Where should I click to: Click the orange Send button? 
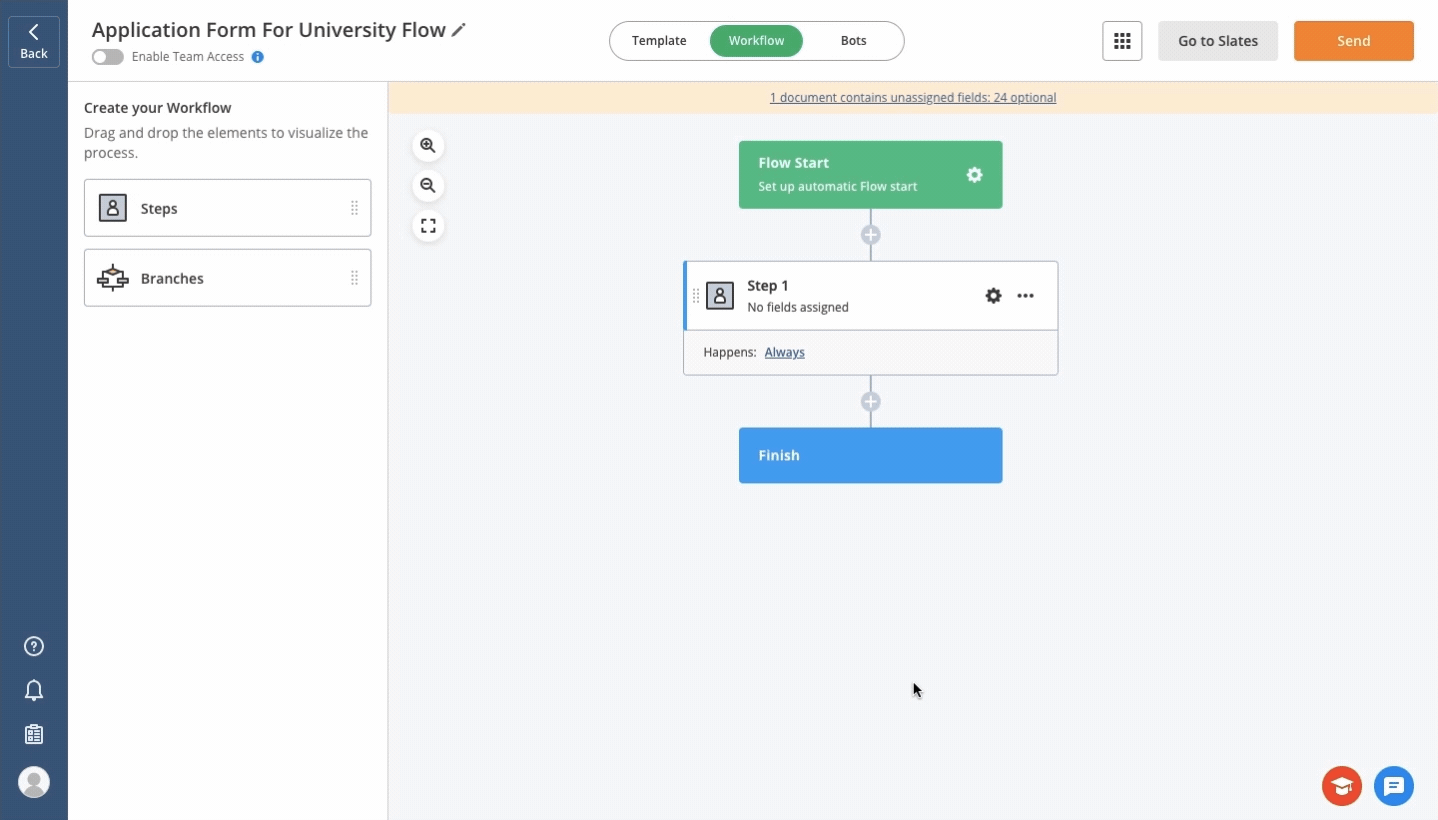[x=1353, y=41]
